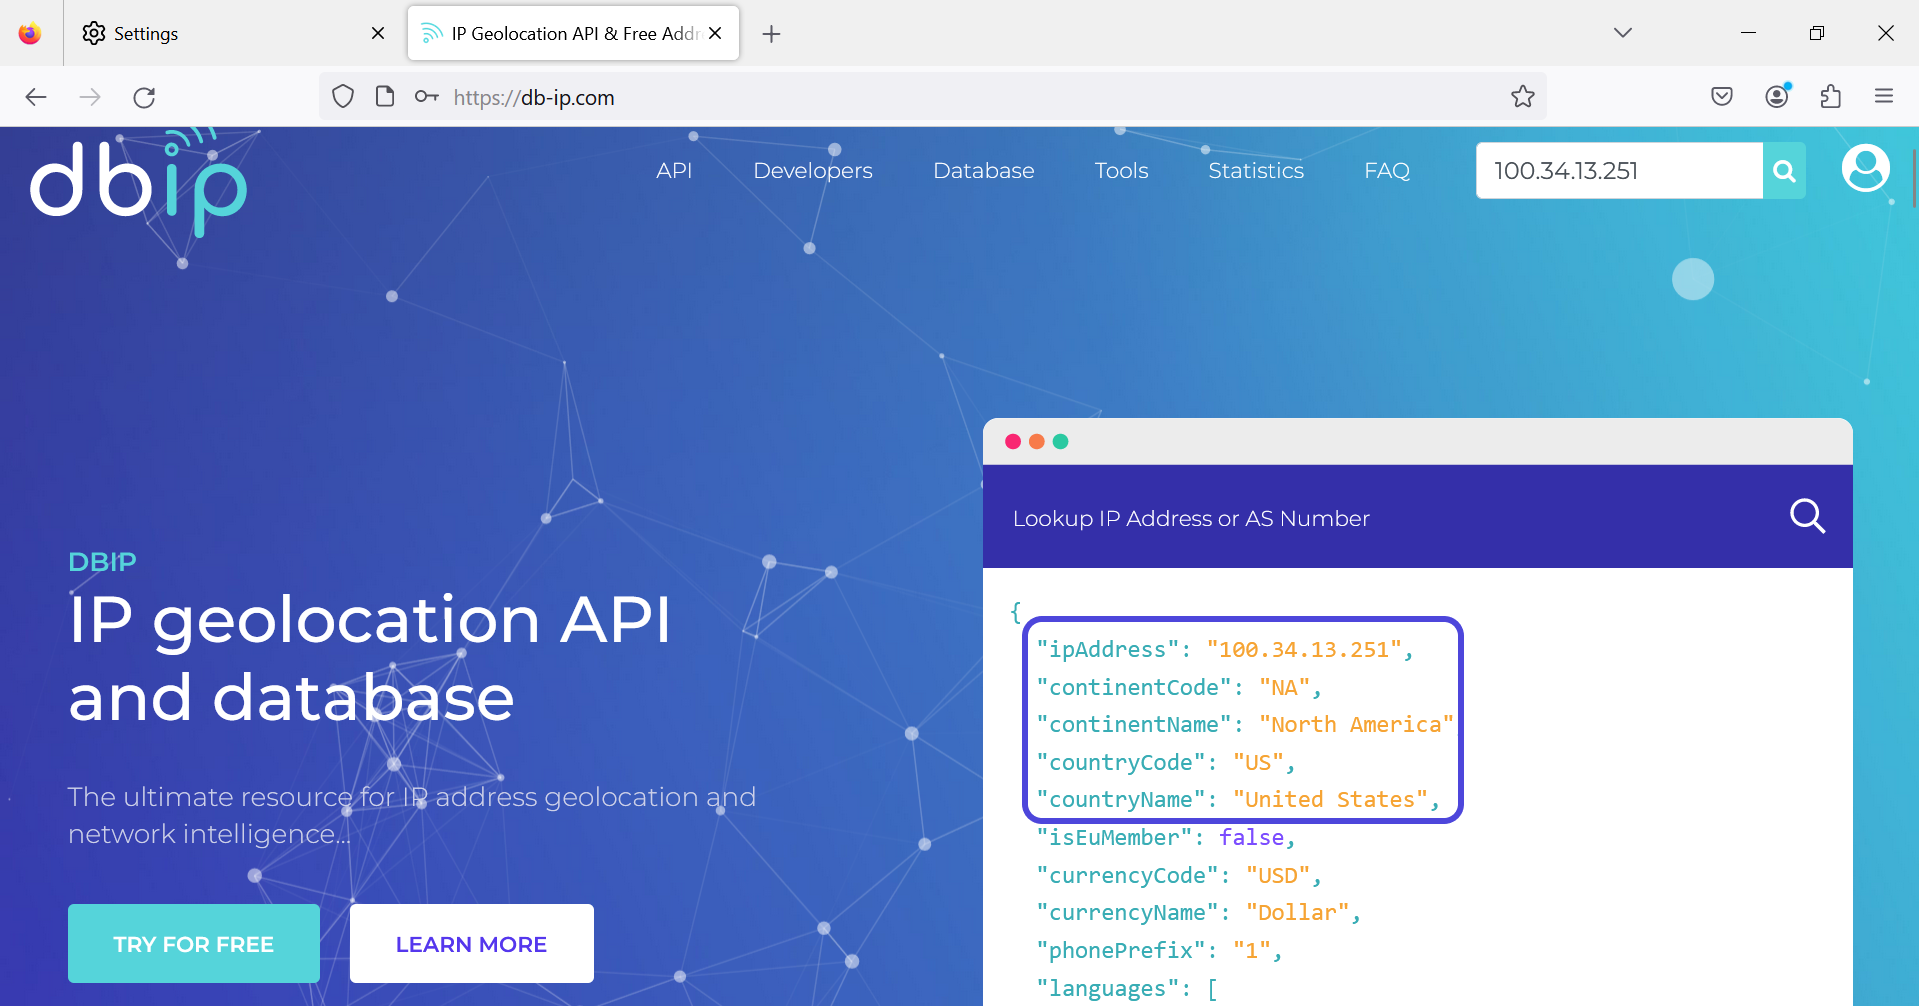The height and width of the screenshot is (1006, 1920).
Task: Select the ipAddress value 100.34.13.251
Action: point(1303,650)
